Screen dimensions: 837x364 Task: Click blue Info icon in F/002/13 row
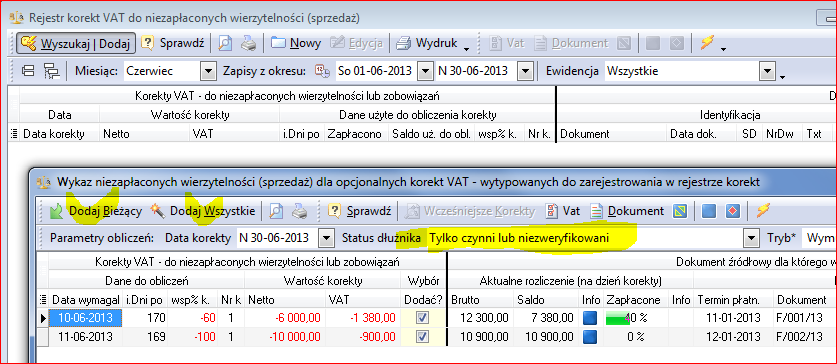click(x=590, y=337)
